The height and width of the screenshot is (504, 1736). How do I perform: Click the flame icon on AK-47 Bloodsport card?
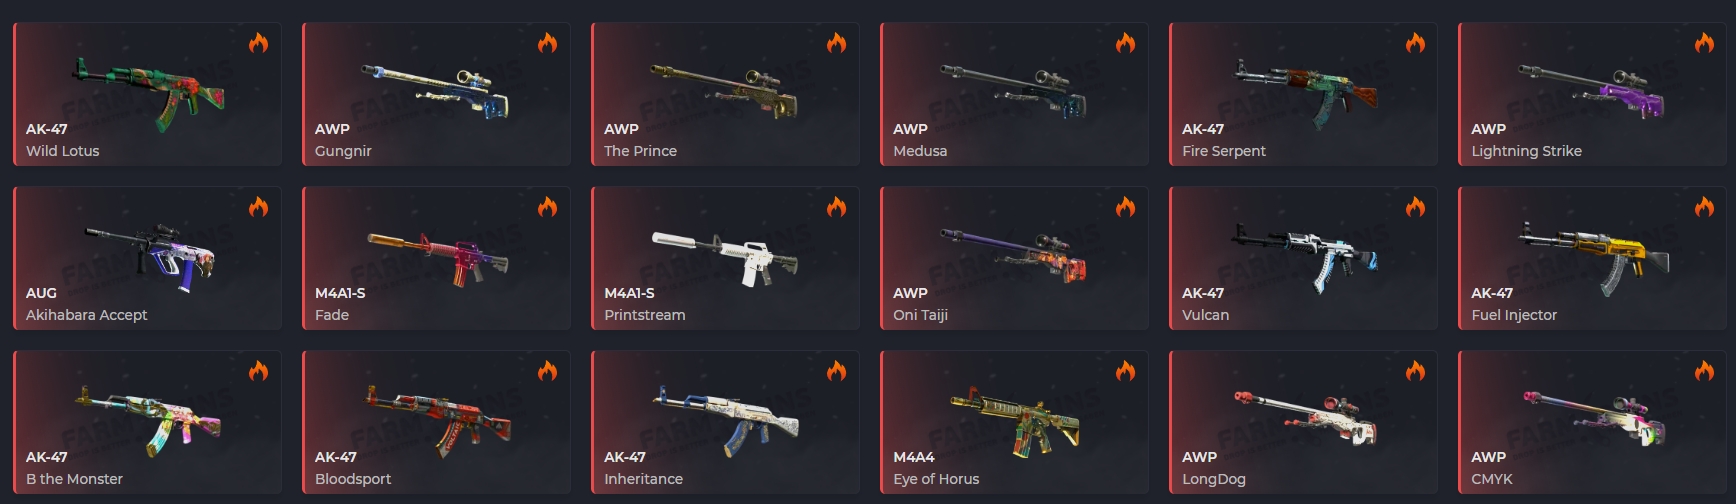(x=547, y=371)
